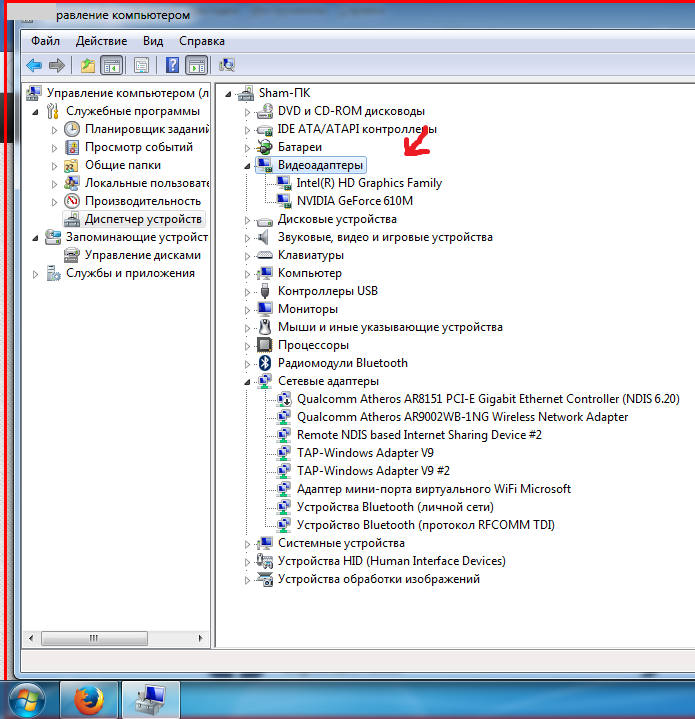Click the Радиомодули Bluetooth icon
Viewport: 695px width, 719px height.
click(x=265, y=363)
